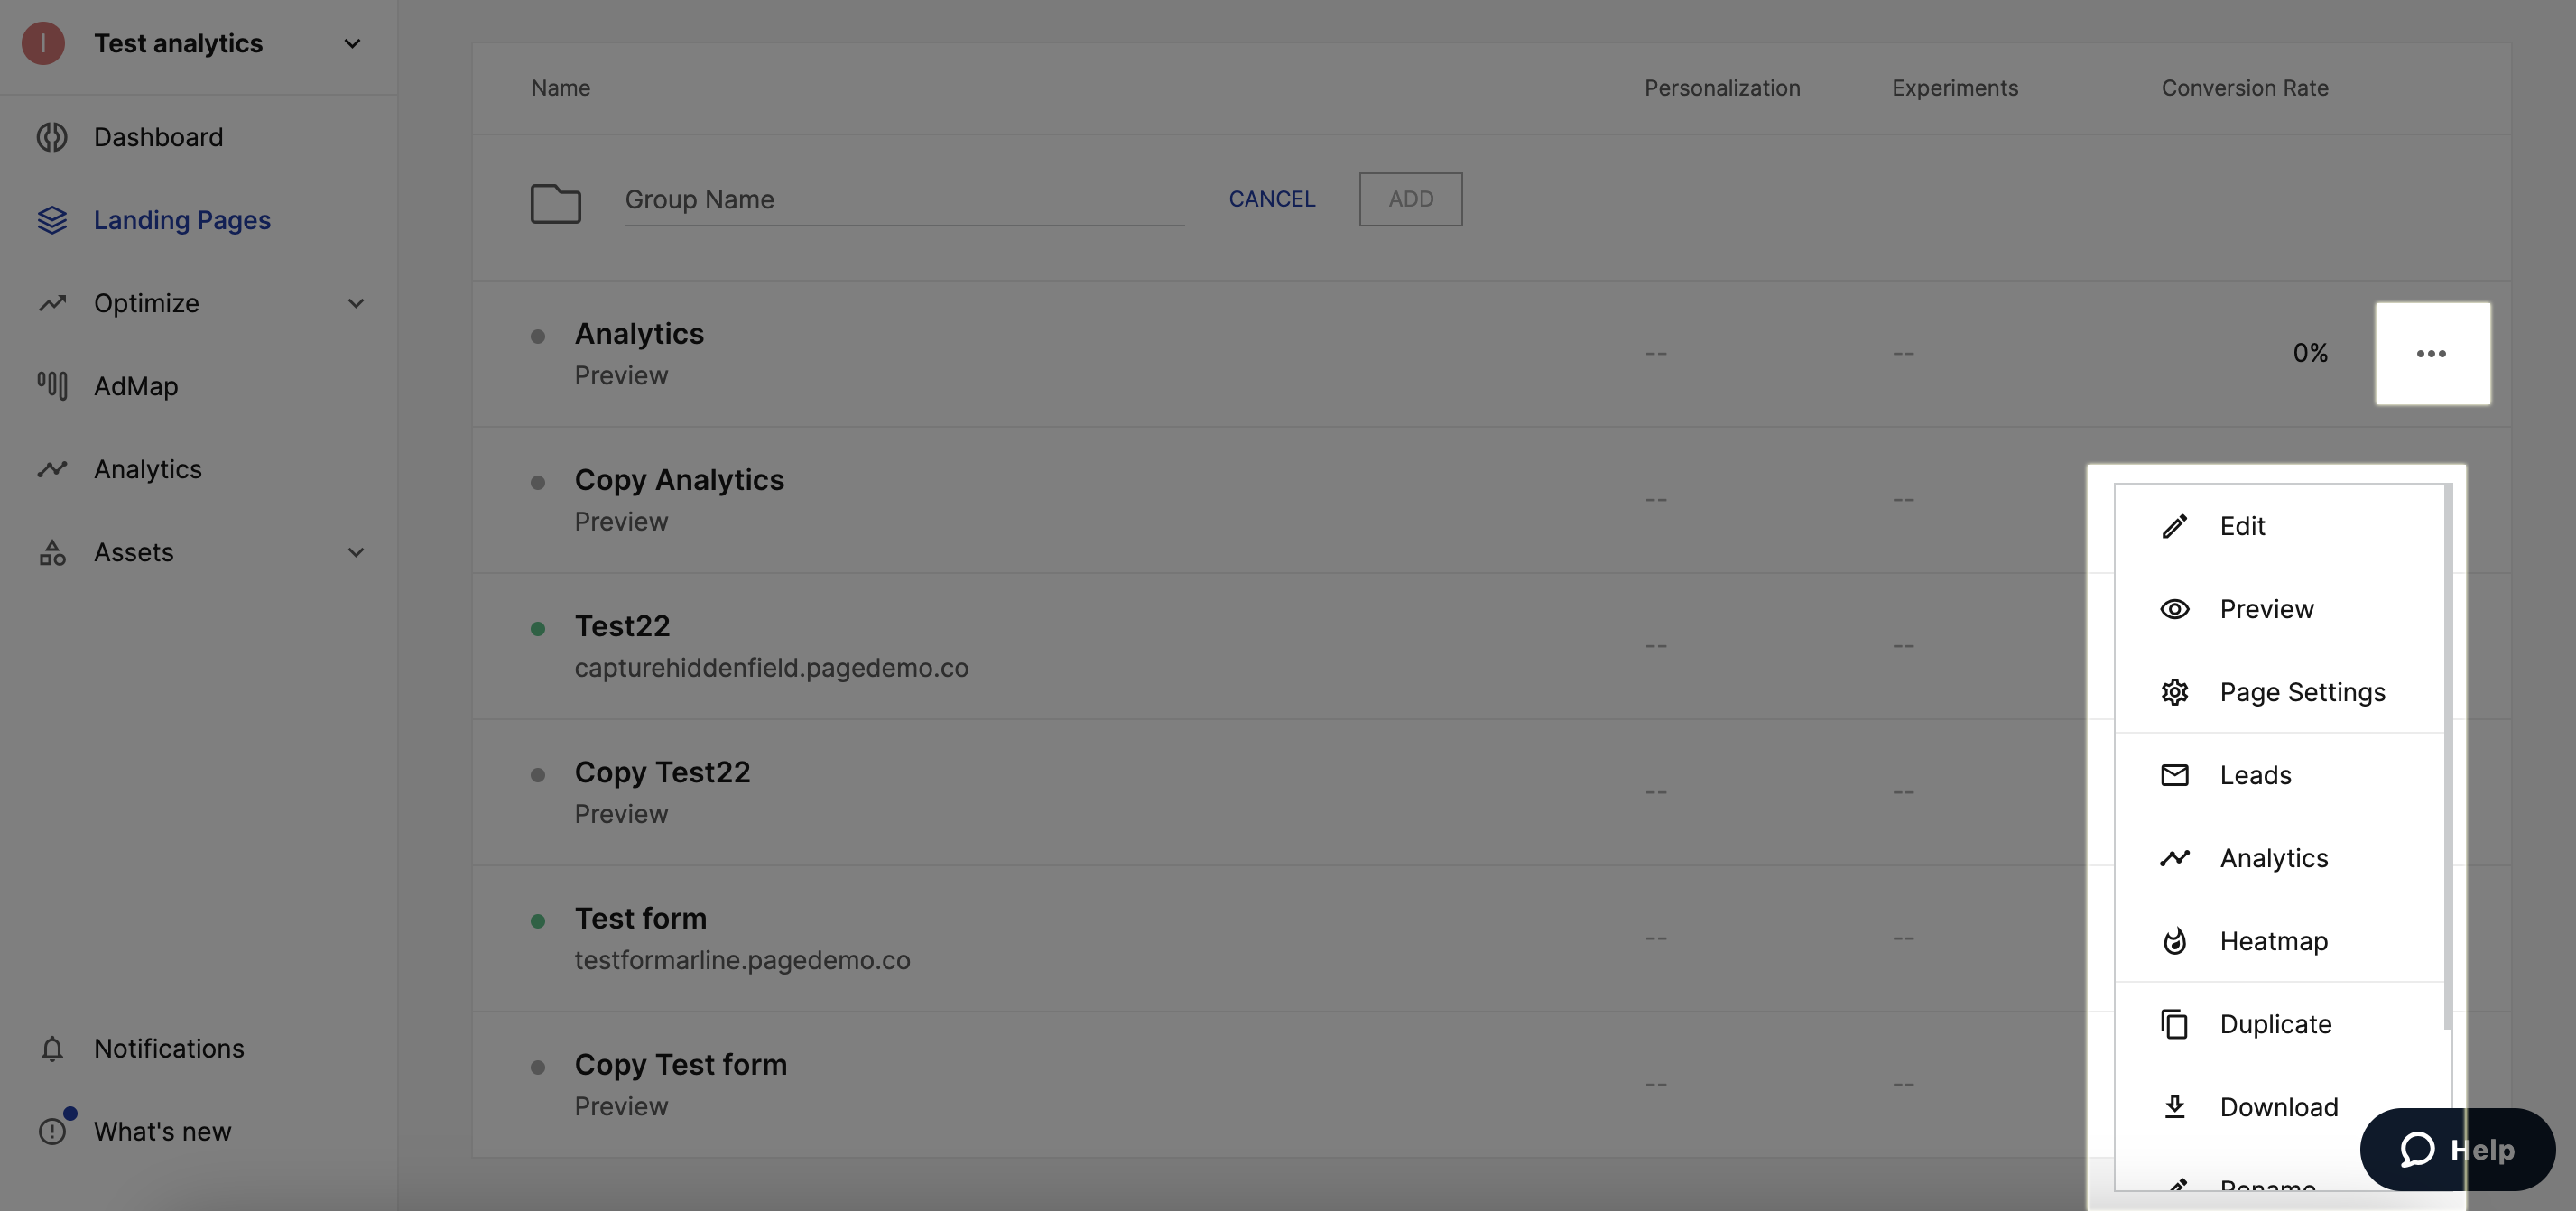The height and width of the screenshot is (1211, 2576).
Task: Open the Copy Test form page name
Action: point(680,1064)
